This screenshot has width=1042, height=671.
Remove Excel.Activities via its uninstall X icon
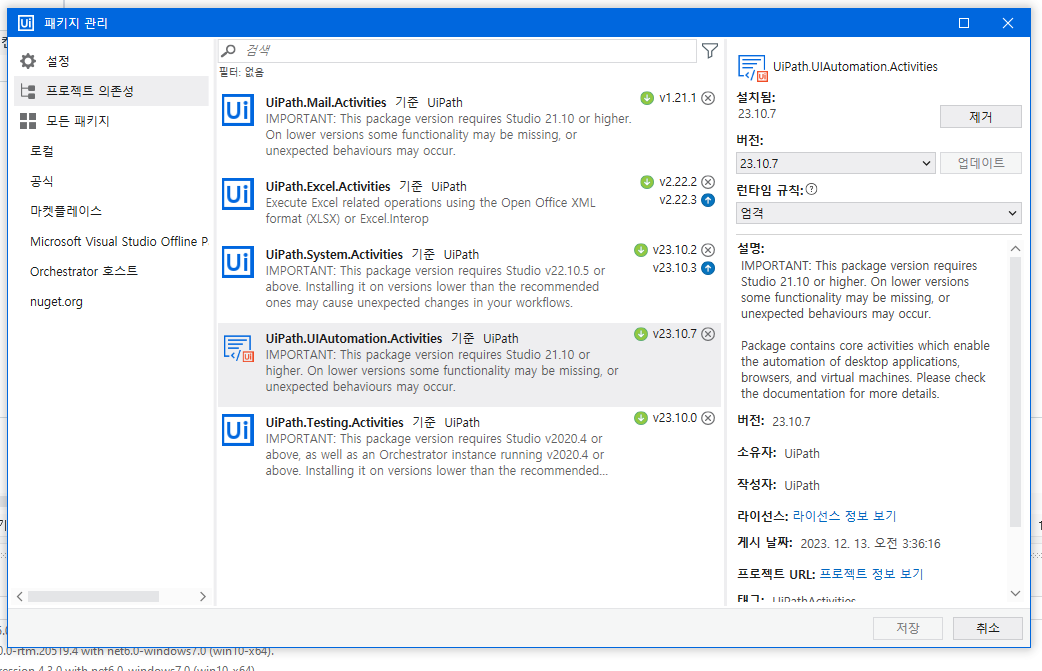point(708,182)
